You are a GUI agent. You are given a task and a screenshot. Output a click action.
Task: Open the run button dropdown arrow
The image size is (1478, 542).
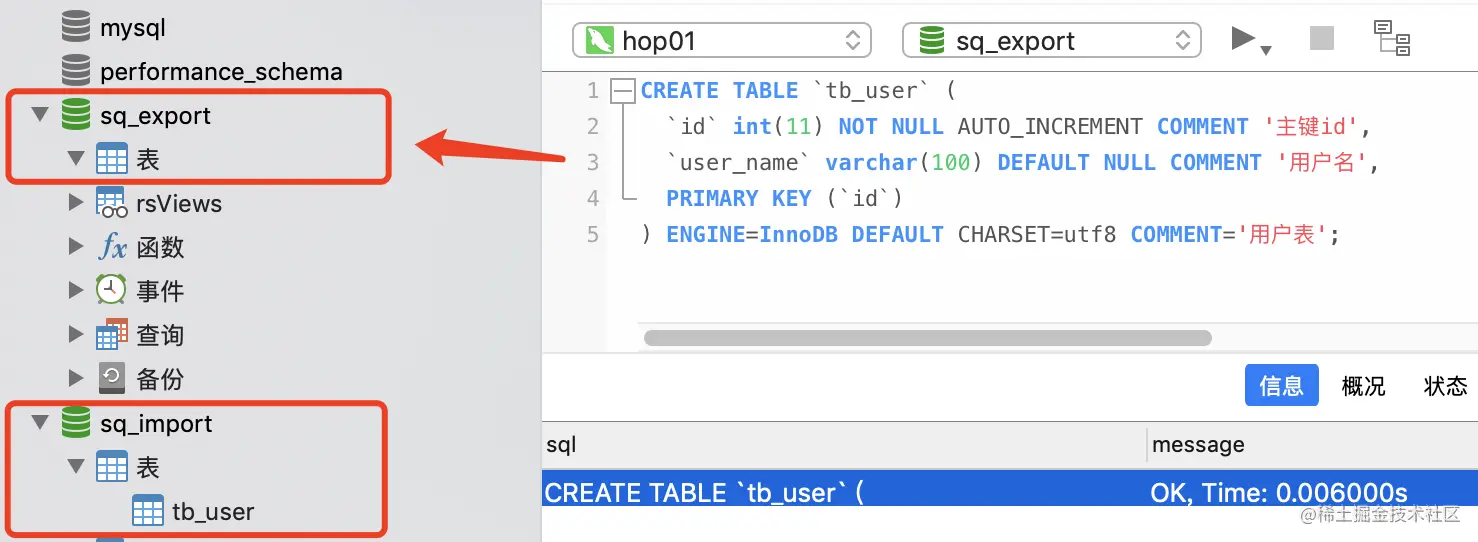click(x=1266, y=50)
